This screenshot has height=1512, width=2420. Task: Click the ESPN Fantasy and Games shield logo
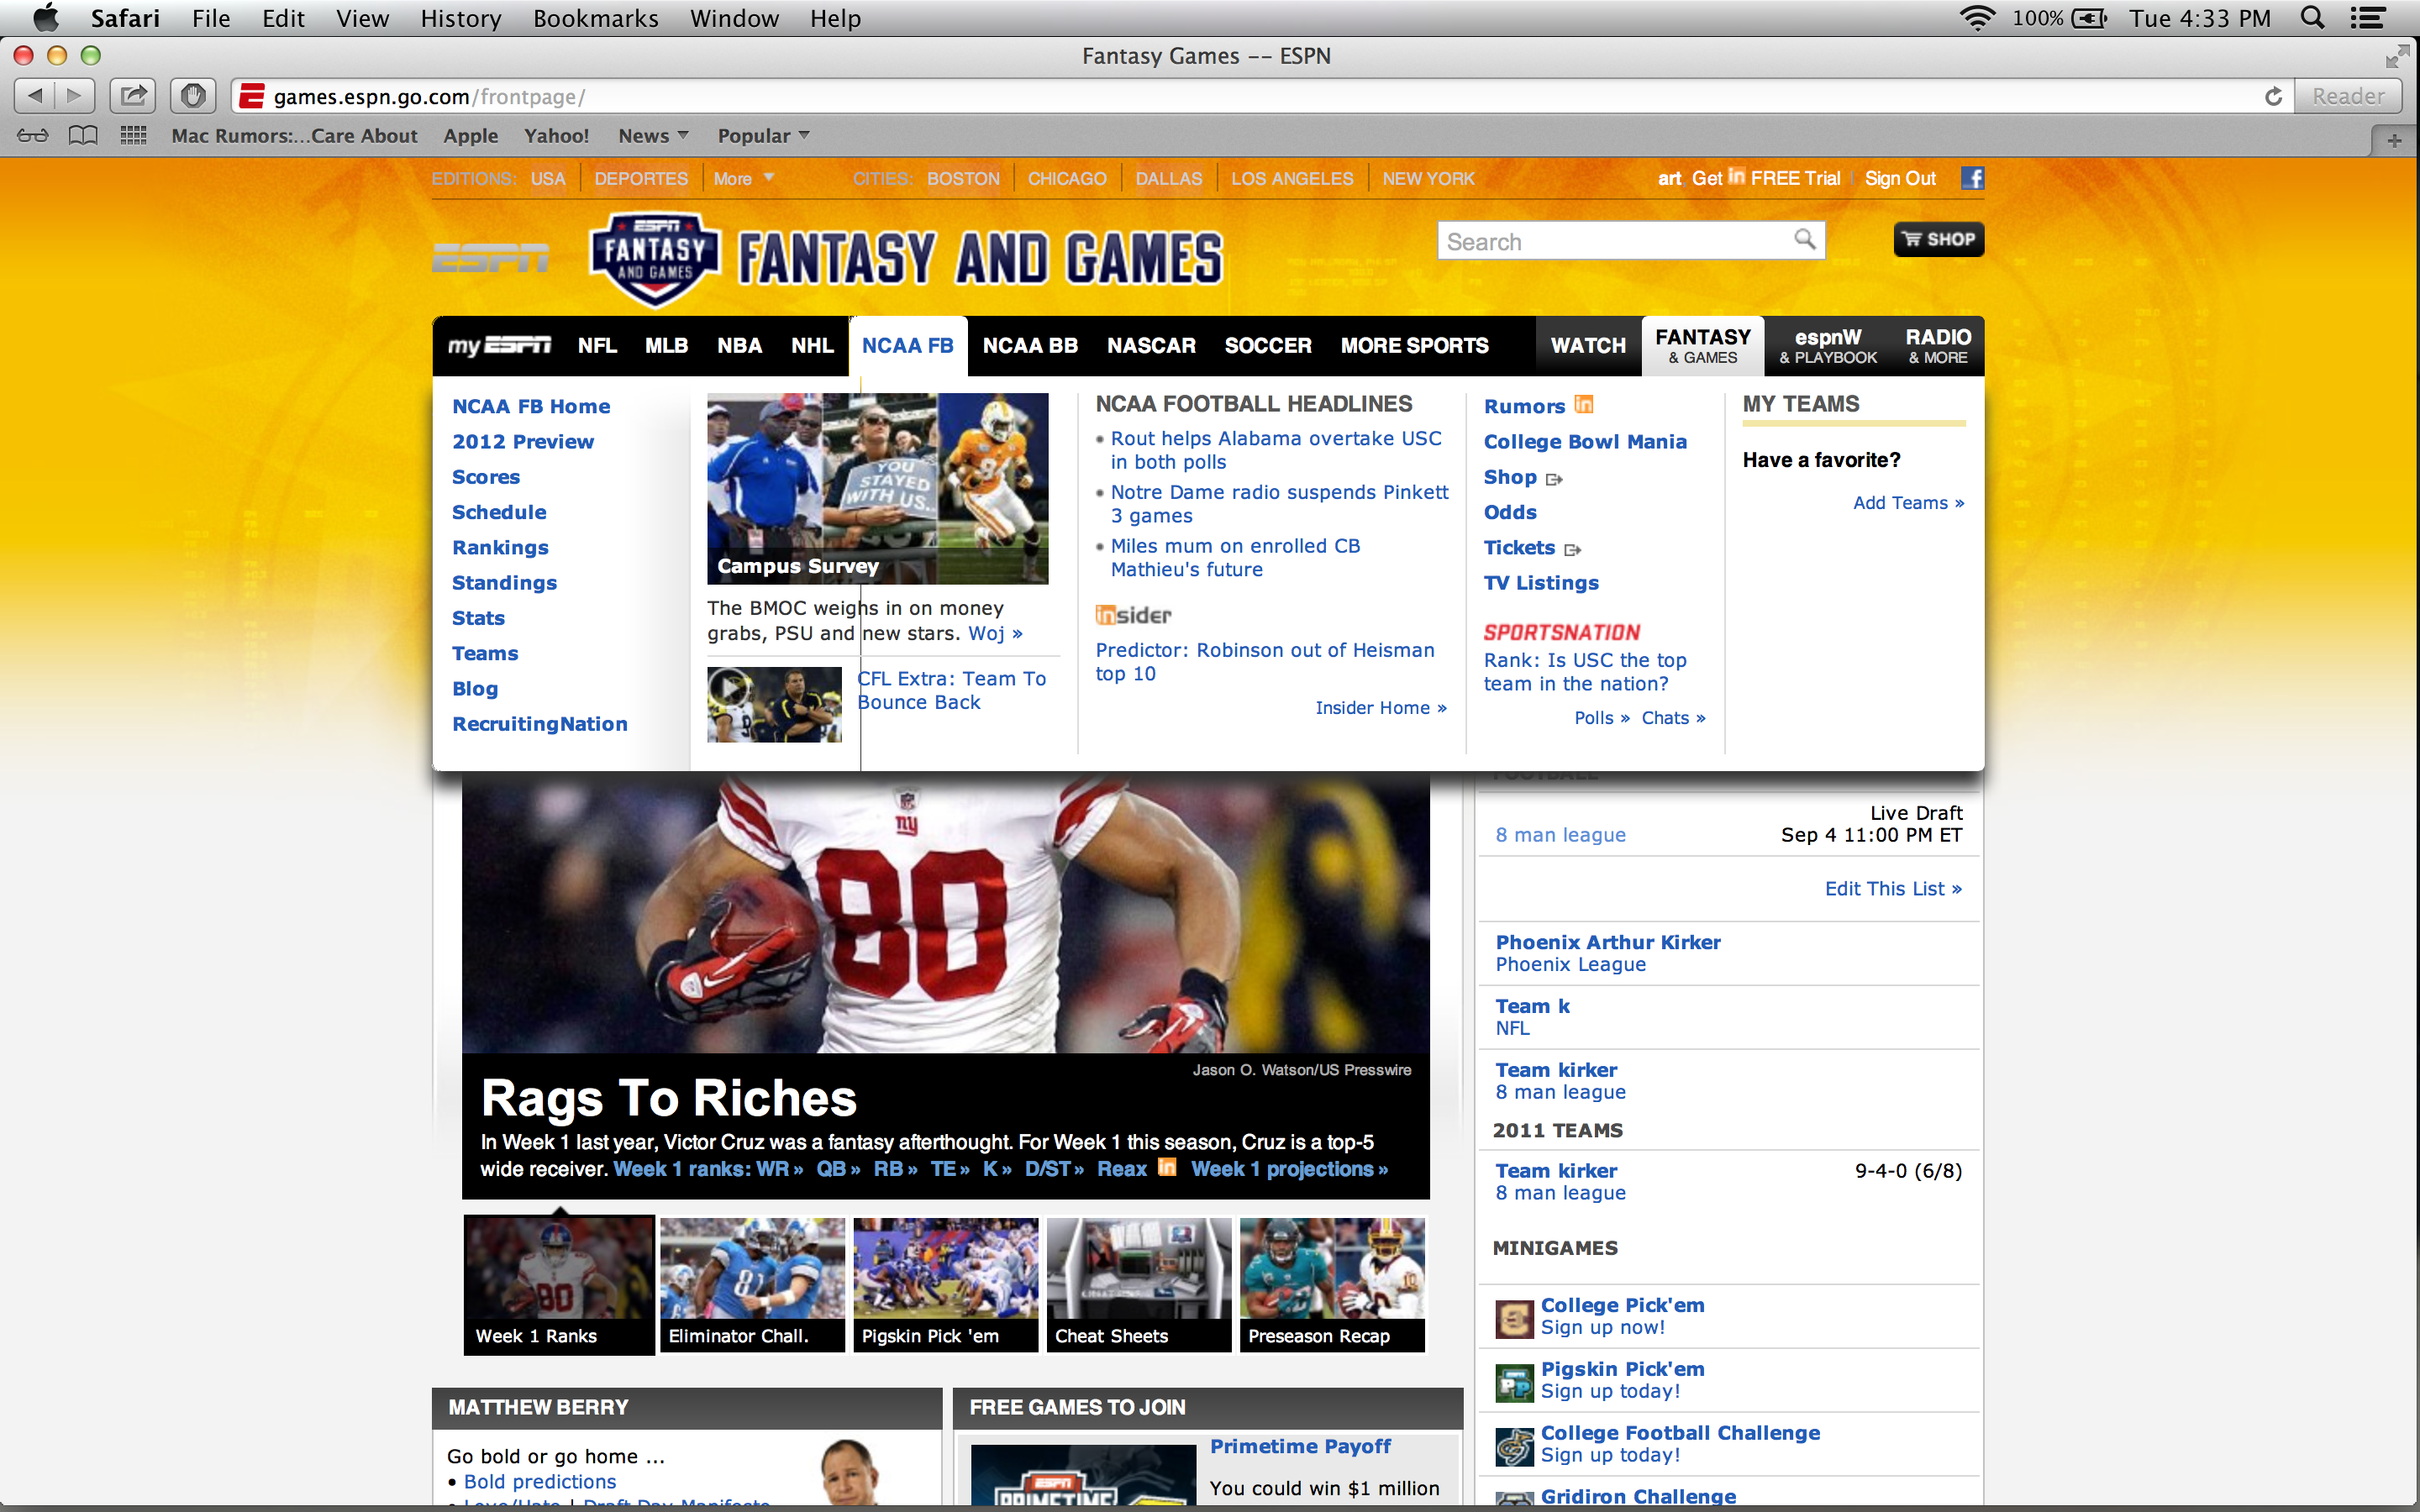655,258
